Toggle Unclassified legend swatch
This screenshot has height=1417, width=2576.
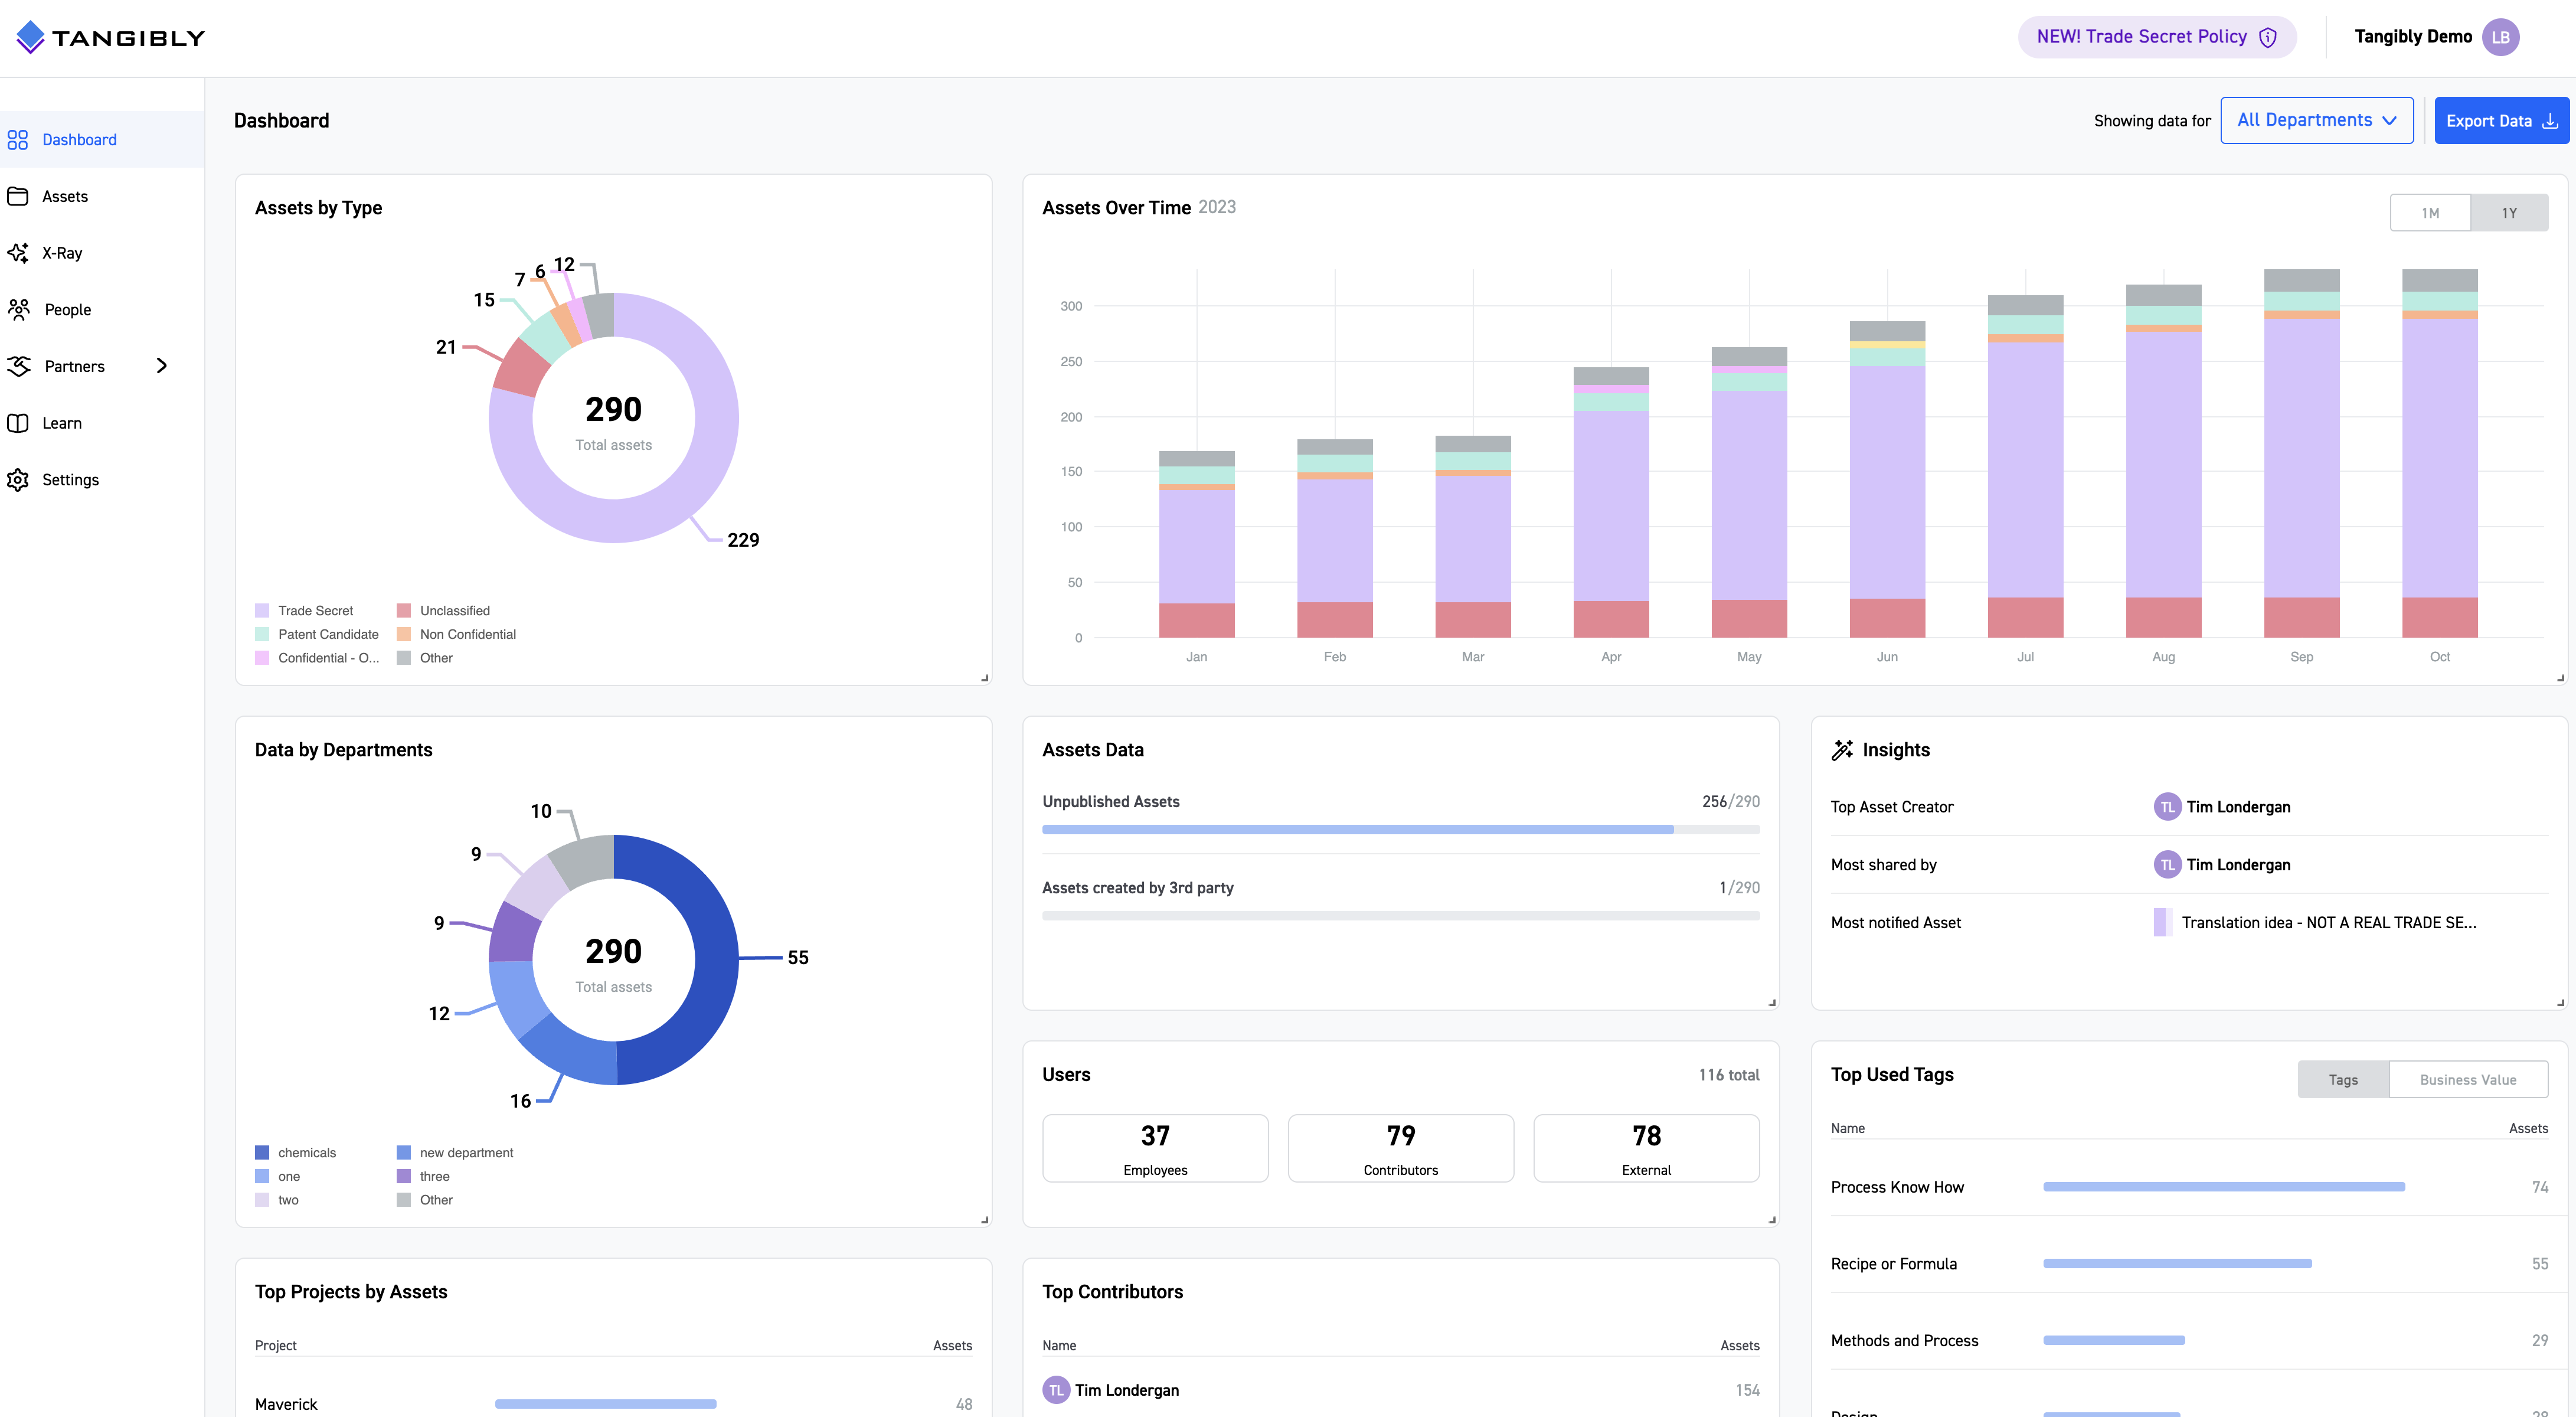coord(404,611)
